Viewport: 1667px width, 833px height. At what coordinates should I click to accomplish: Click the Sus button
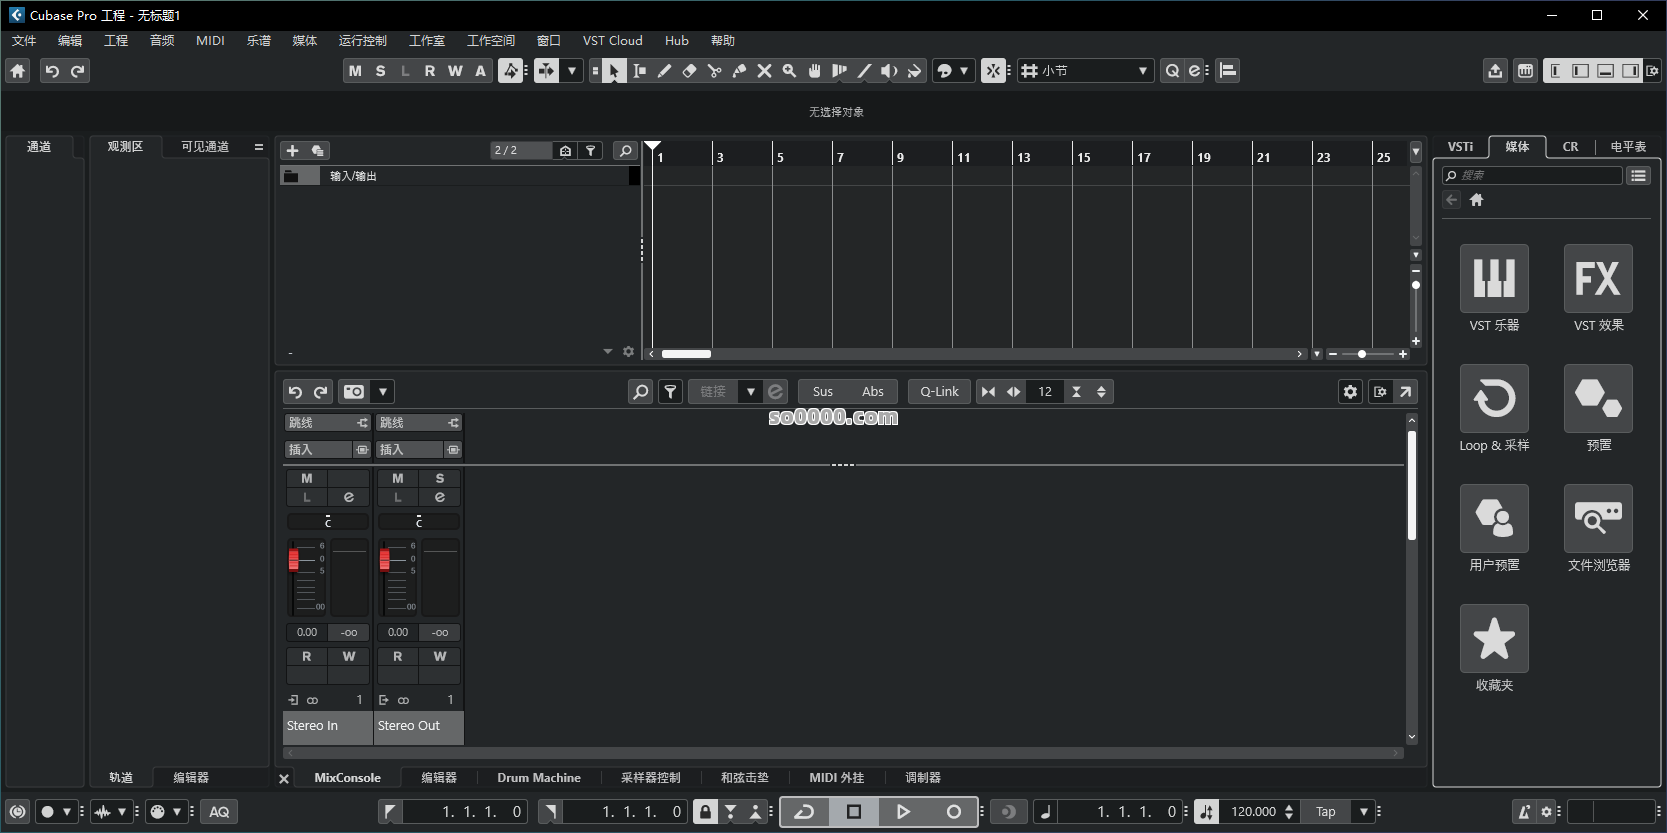[823, 392]
